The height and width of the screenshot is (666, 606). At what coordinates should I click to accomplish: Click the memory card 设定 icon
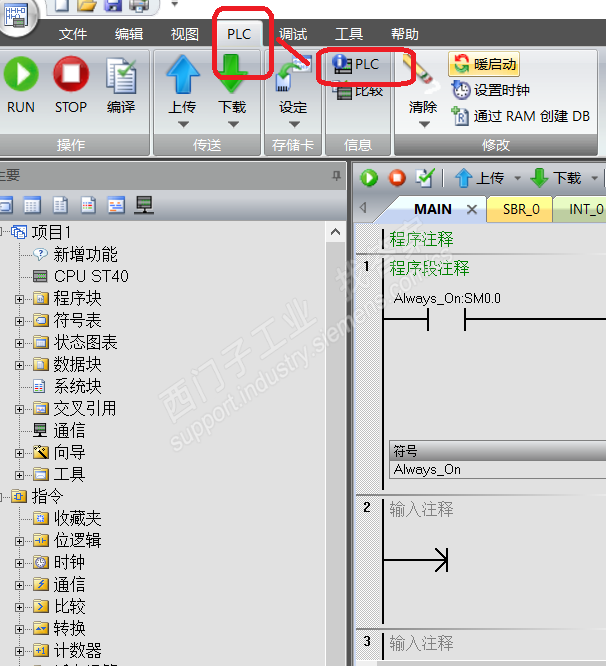click(293, 76)
